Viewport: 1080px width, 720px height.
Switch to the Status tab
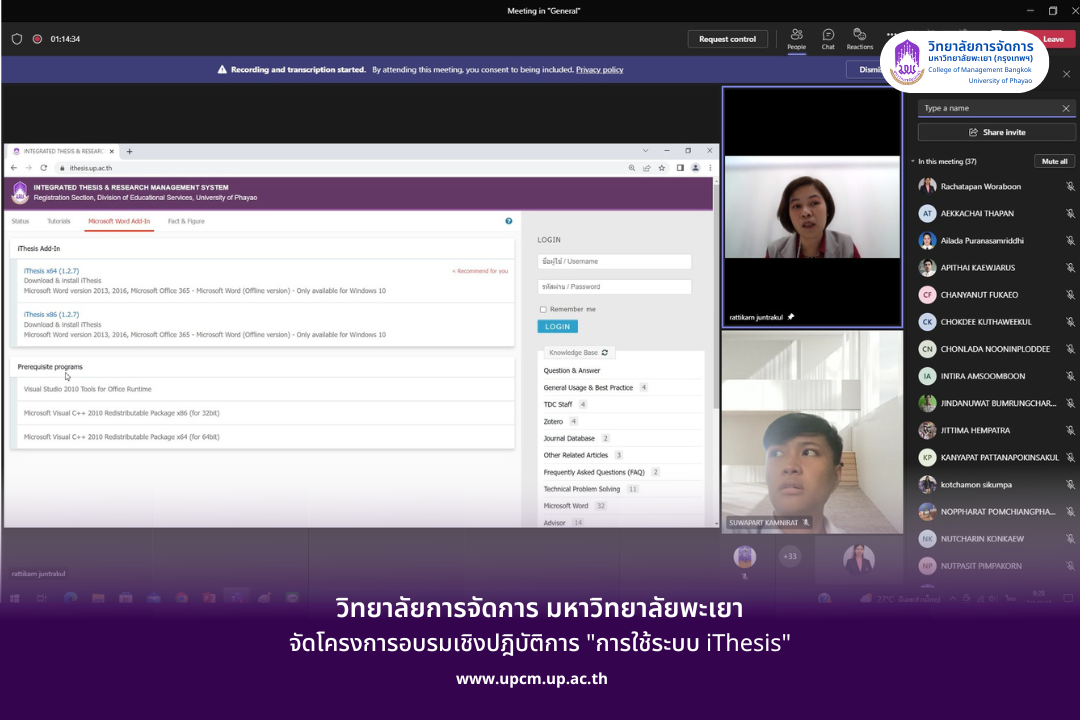[x=20, y=221]
